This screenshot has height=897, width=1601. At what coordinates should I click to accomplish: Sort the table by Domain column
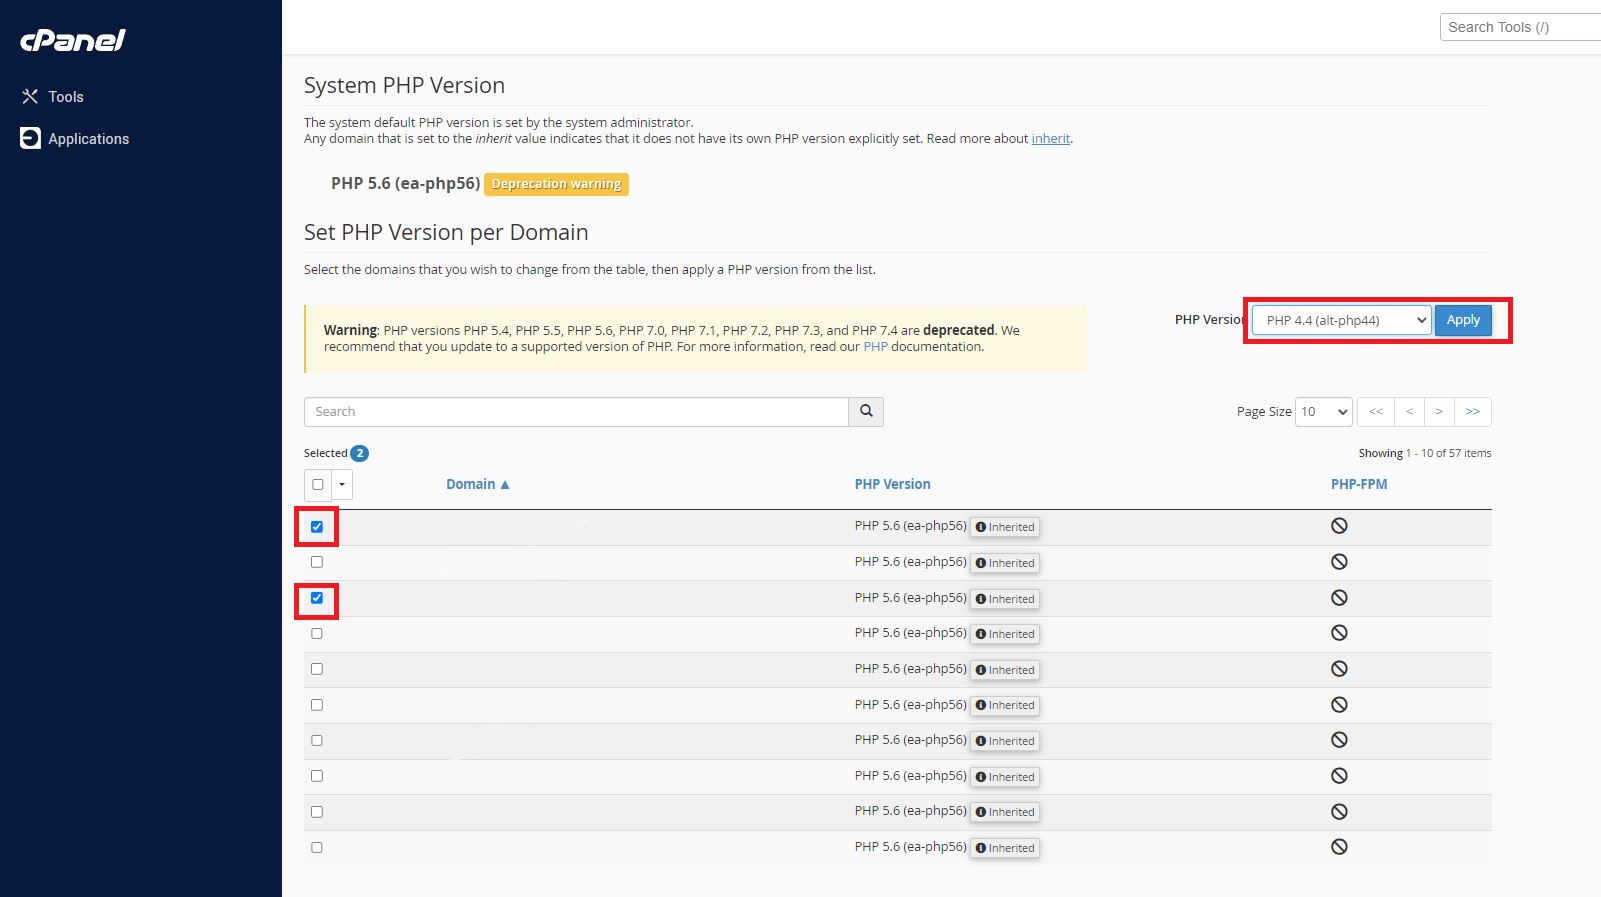point(477,484)
